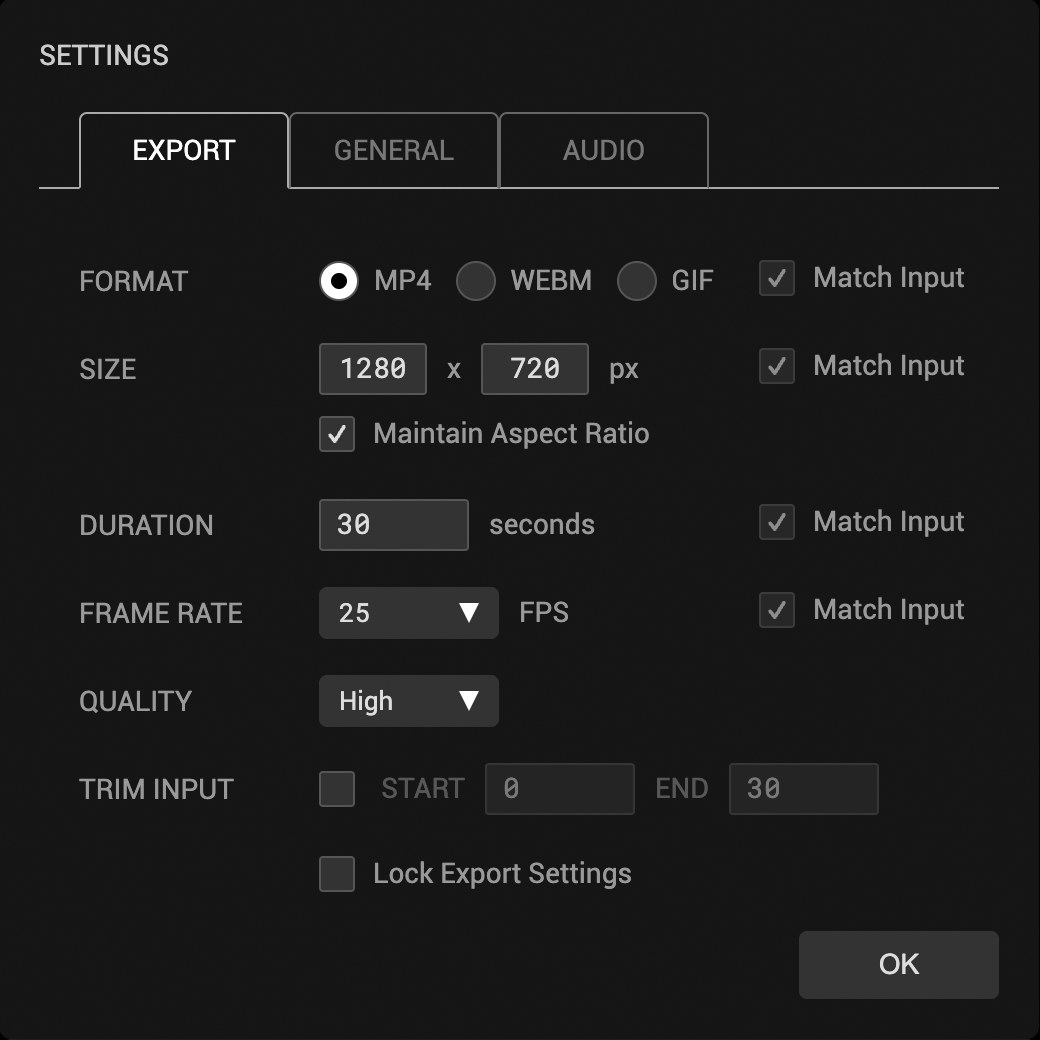Open the Audio tab
The width and height of the screenshot is (1040, 1040).
tap(604, 151)
